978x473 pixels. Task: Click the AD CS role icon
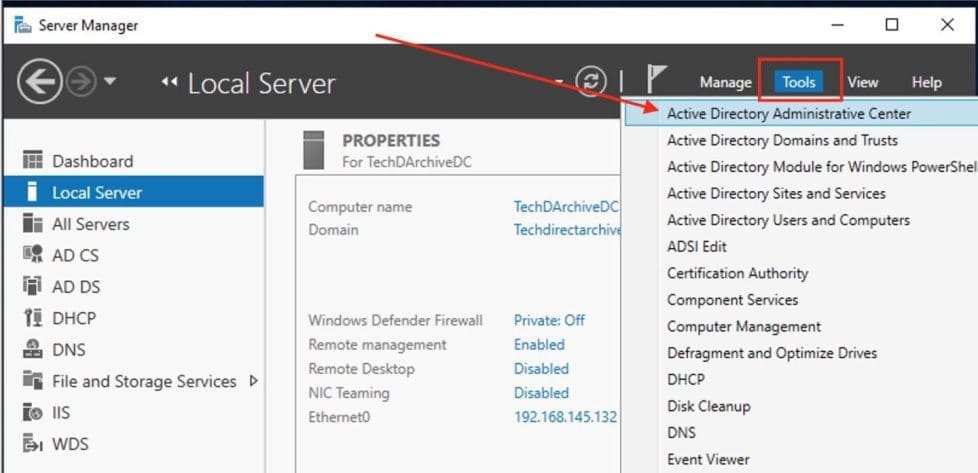33,255
